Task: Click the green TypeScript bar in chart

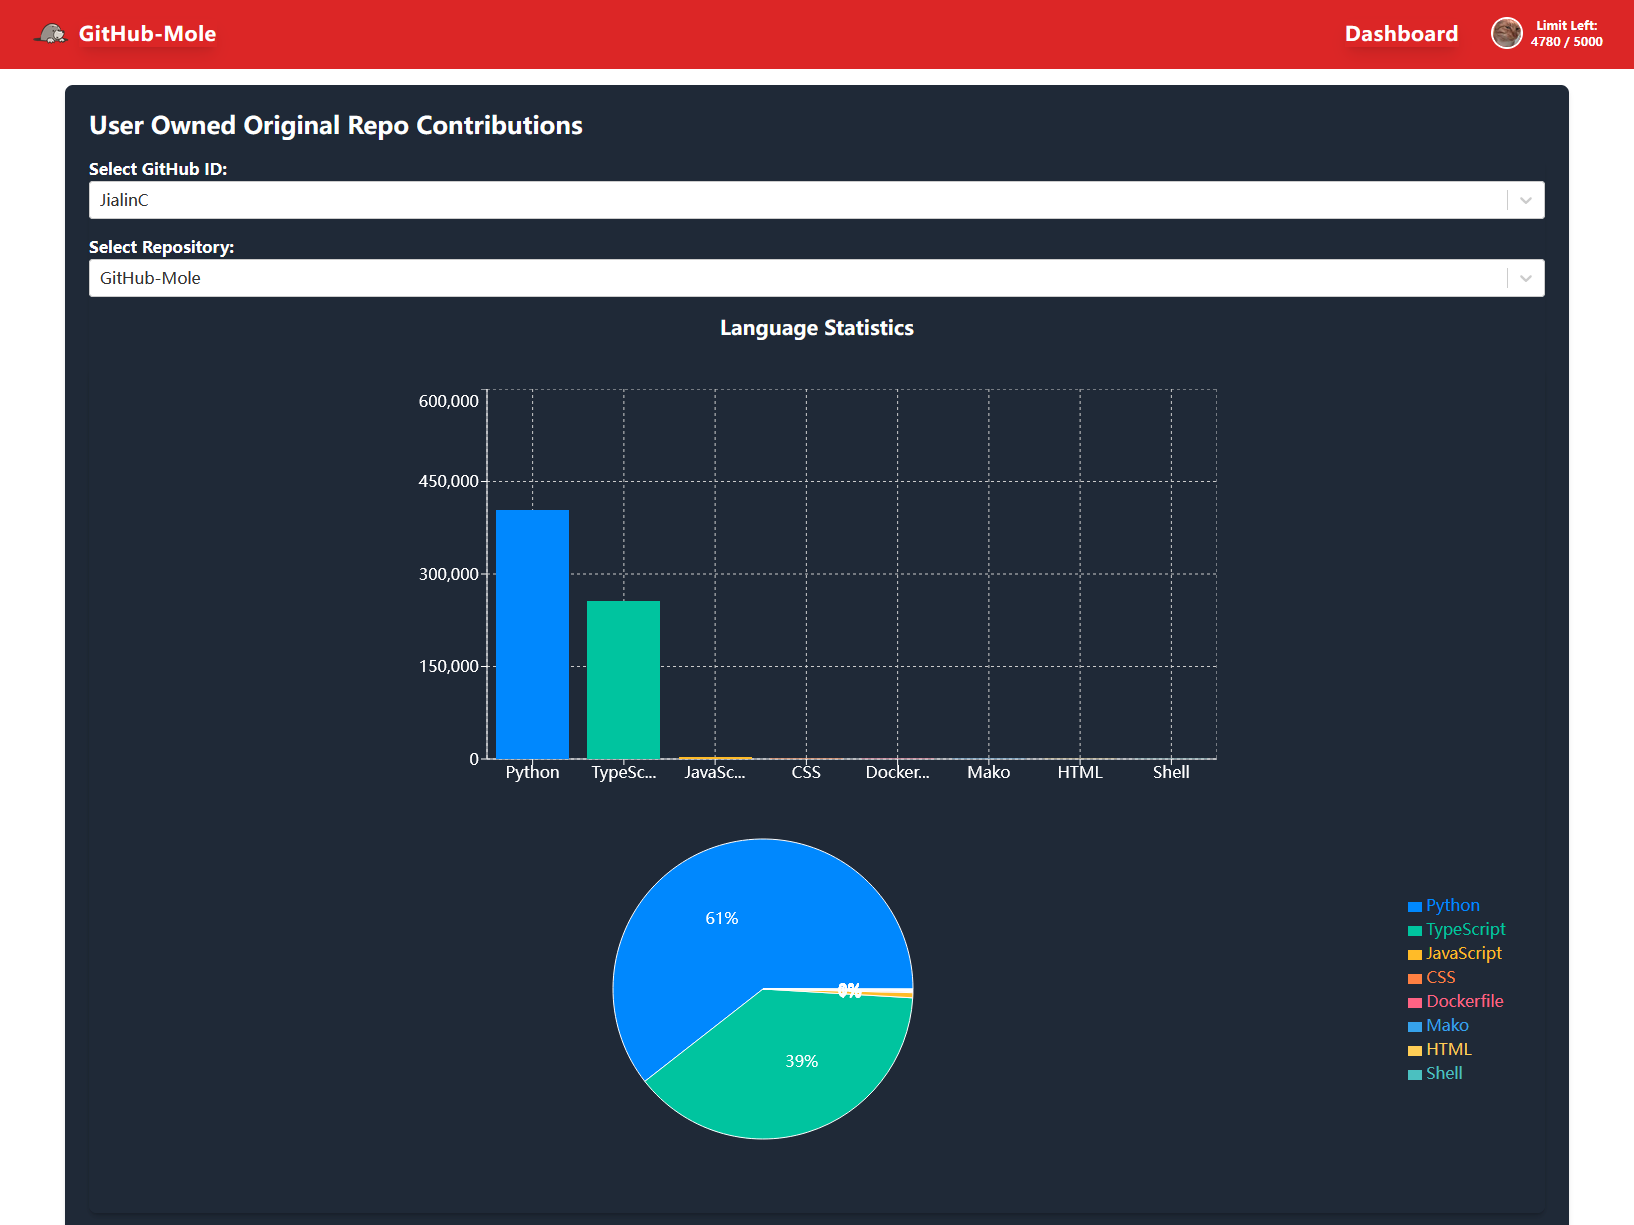Action: pos(623,680)
